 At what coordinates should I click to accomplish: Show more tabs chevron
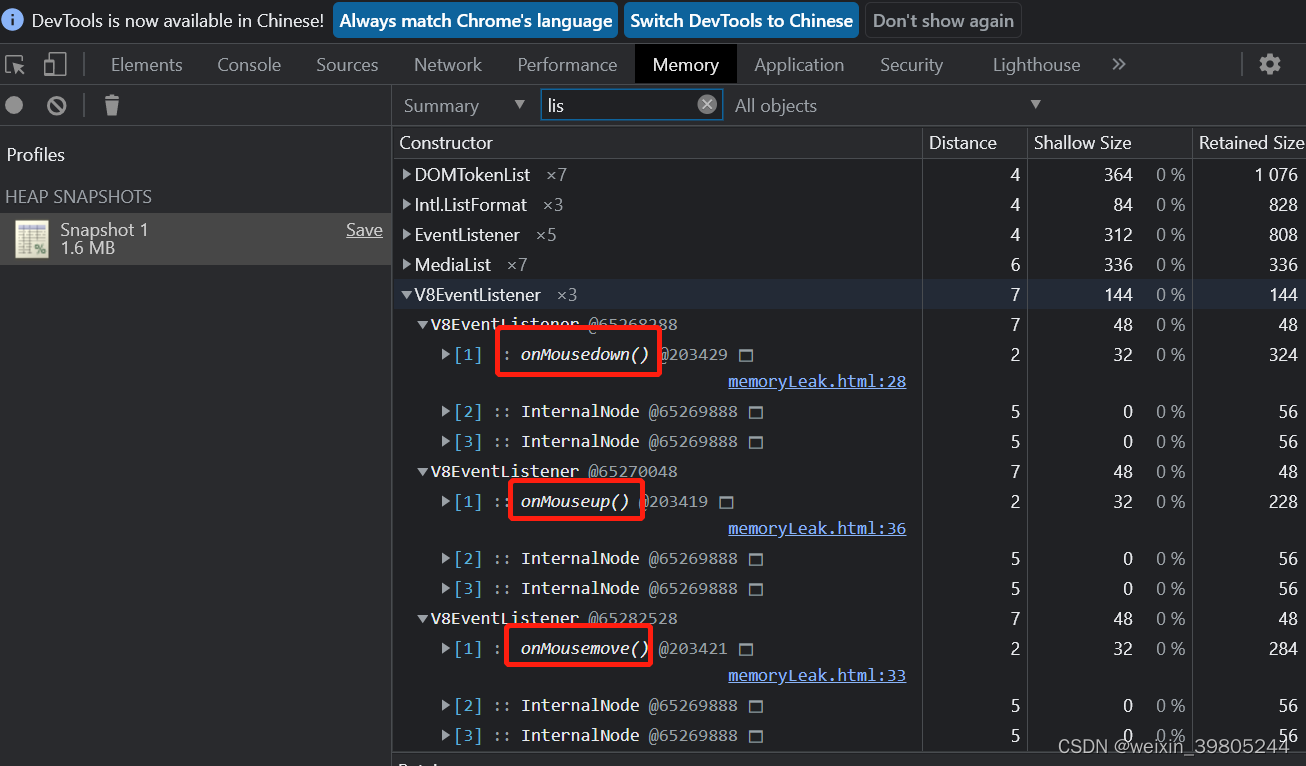click(x=1119, y=64)
